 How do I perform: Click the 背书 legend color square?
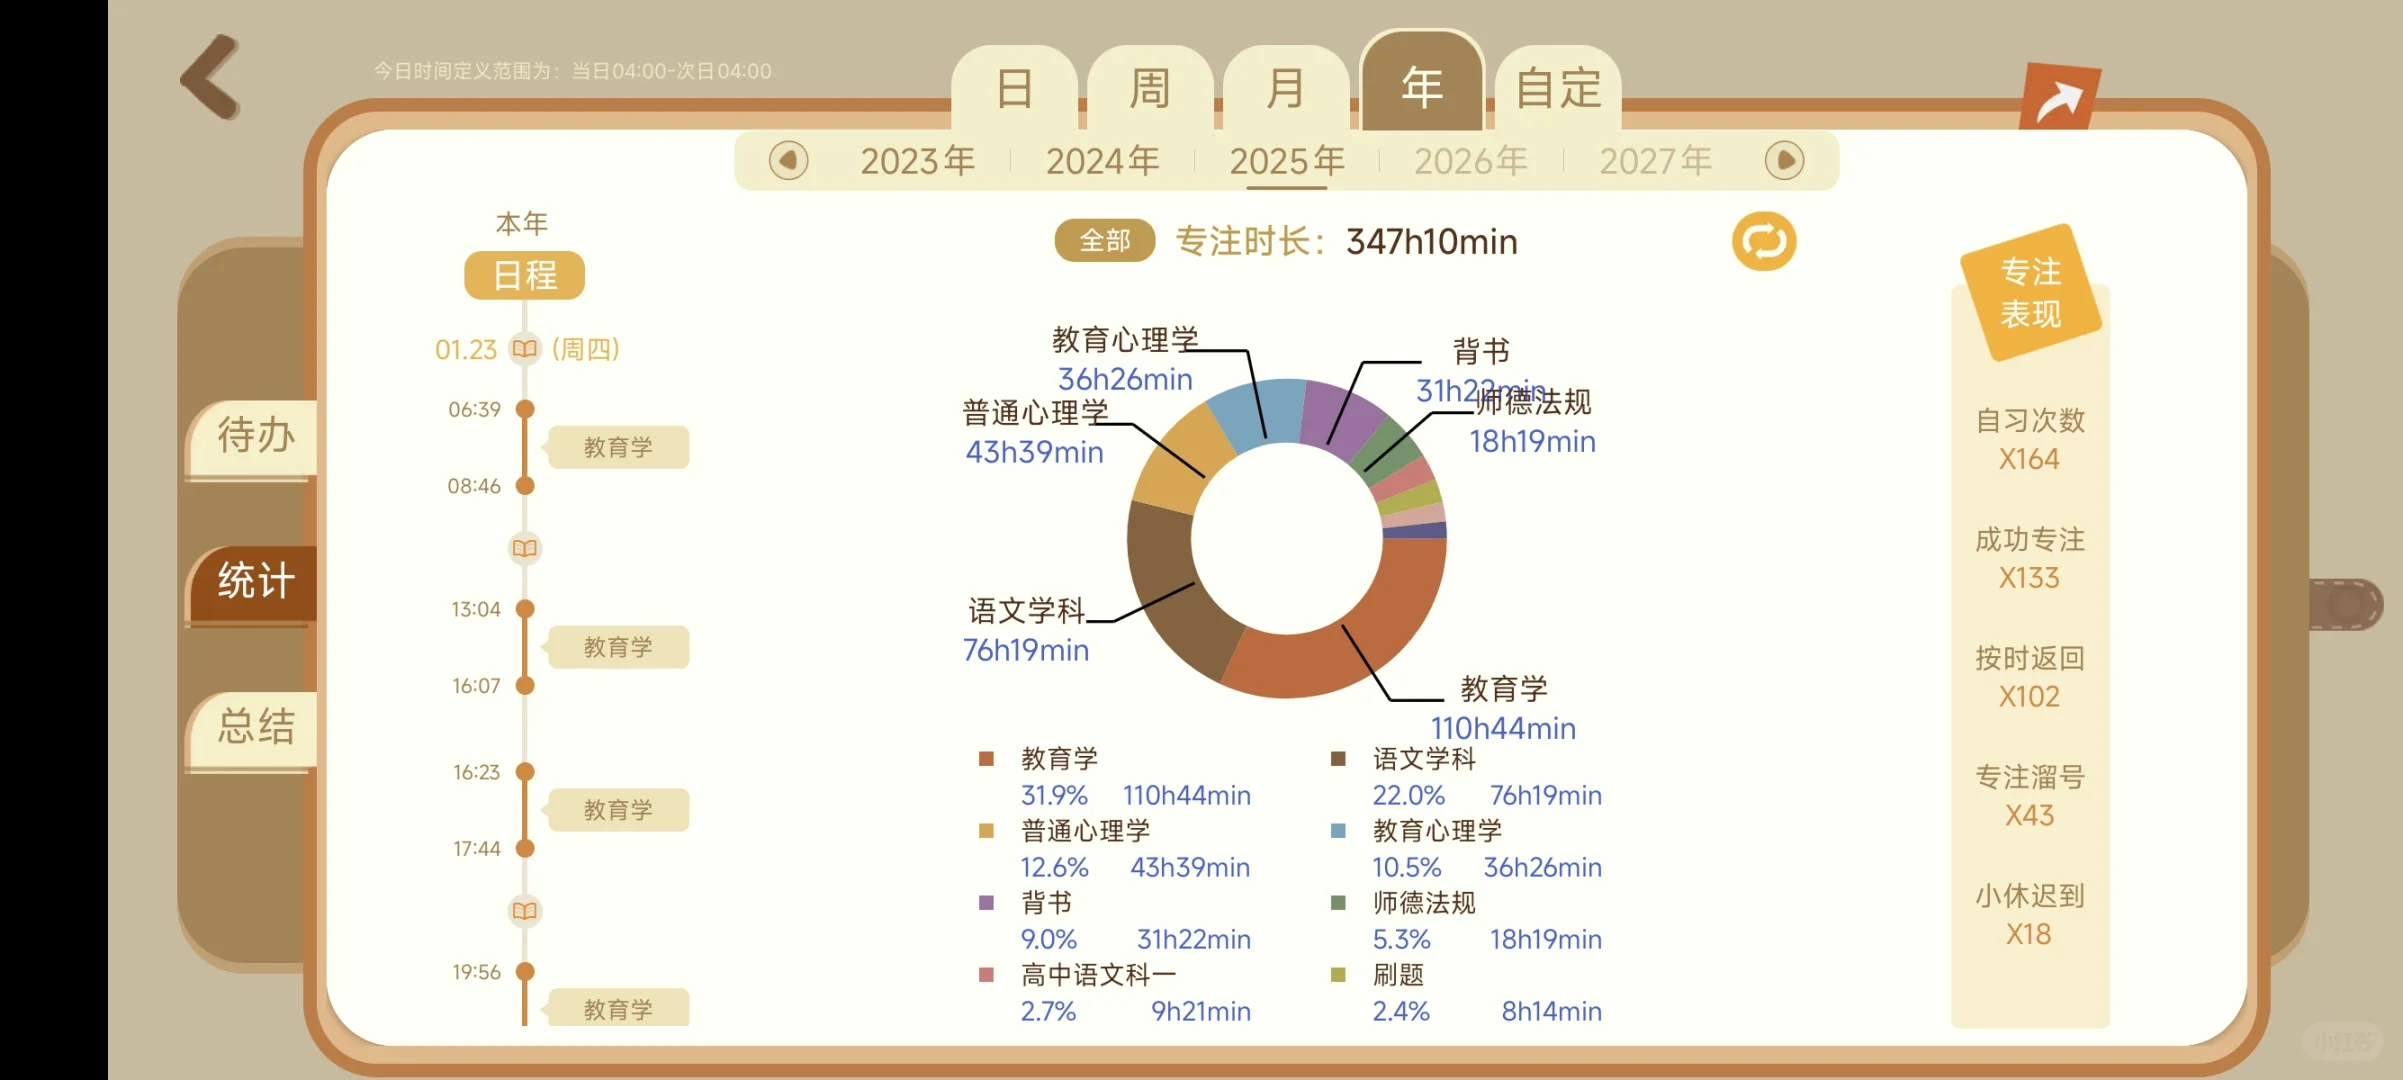[x=986, y=903]
